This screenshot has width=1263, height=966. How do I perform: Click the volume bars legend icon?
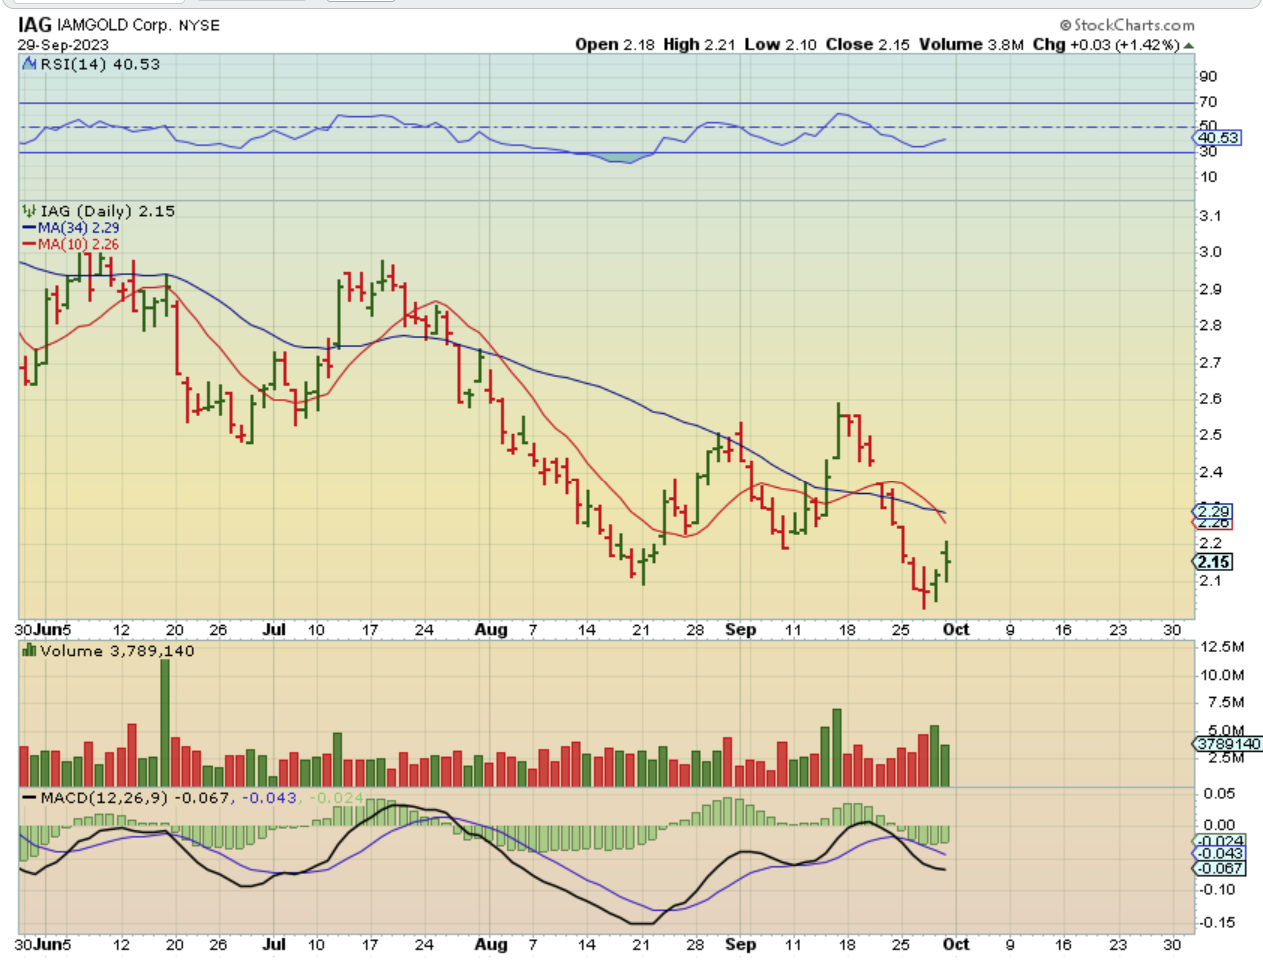pyautogui.click(x=29, y=651)
